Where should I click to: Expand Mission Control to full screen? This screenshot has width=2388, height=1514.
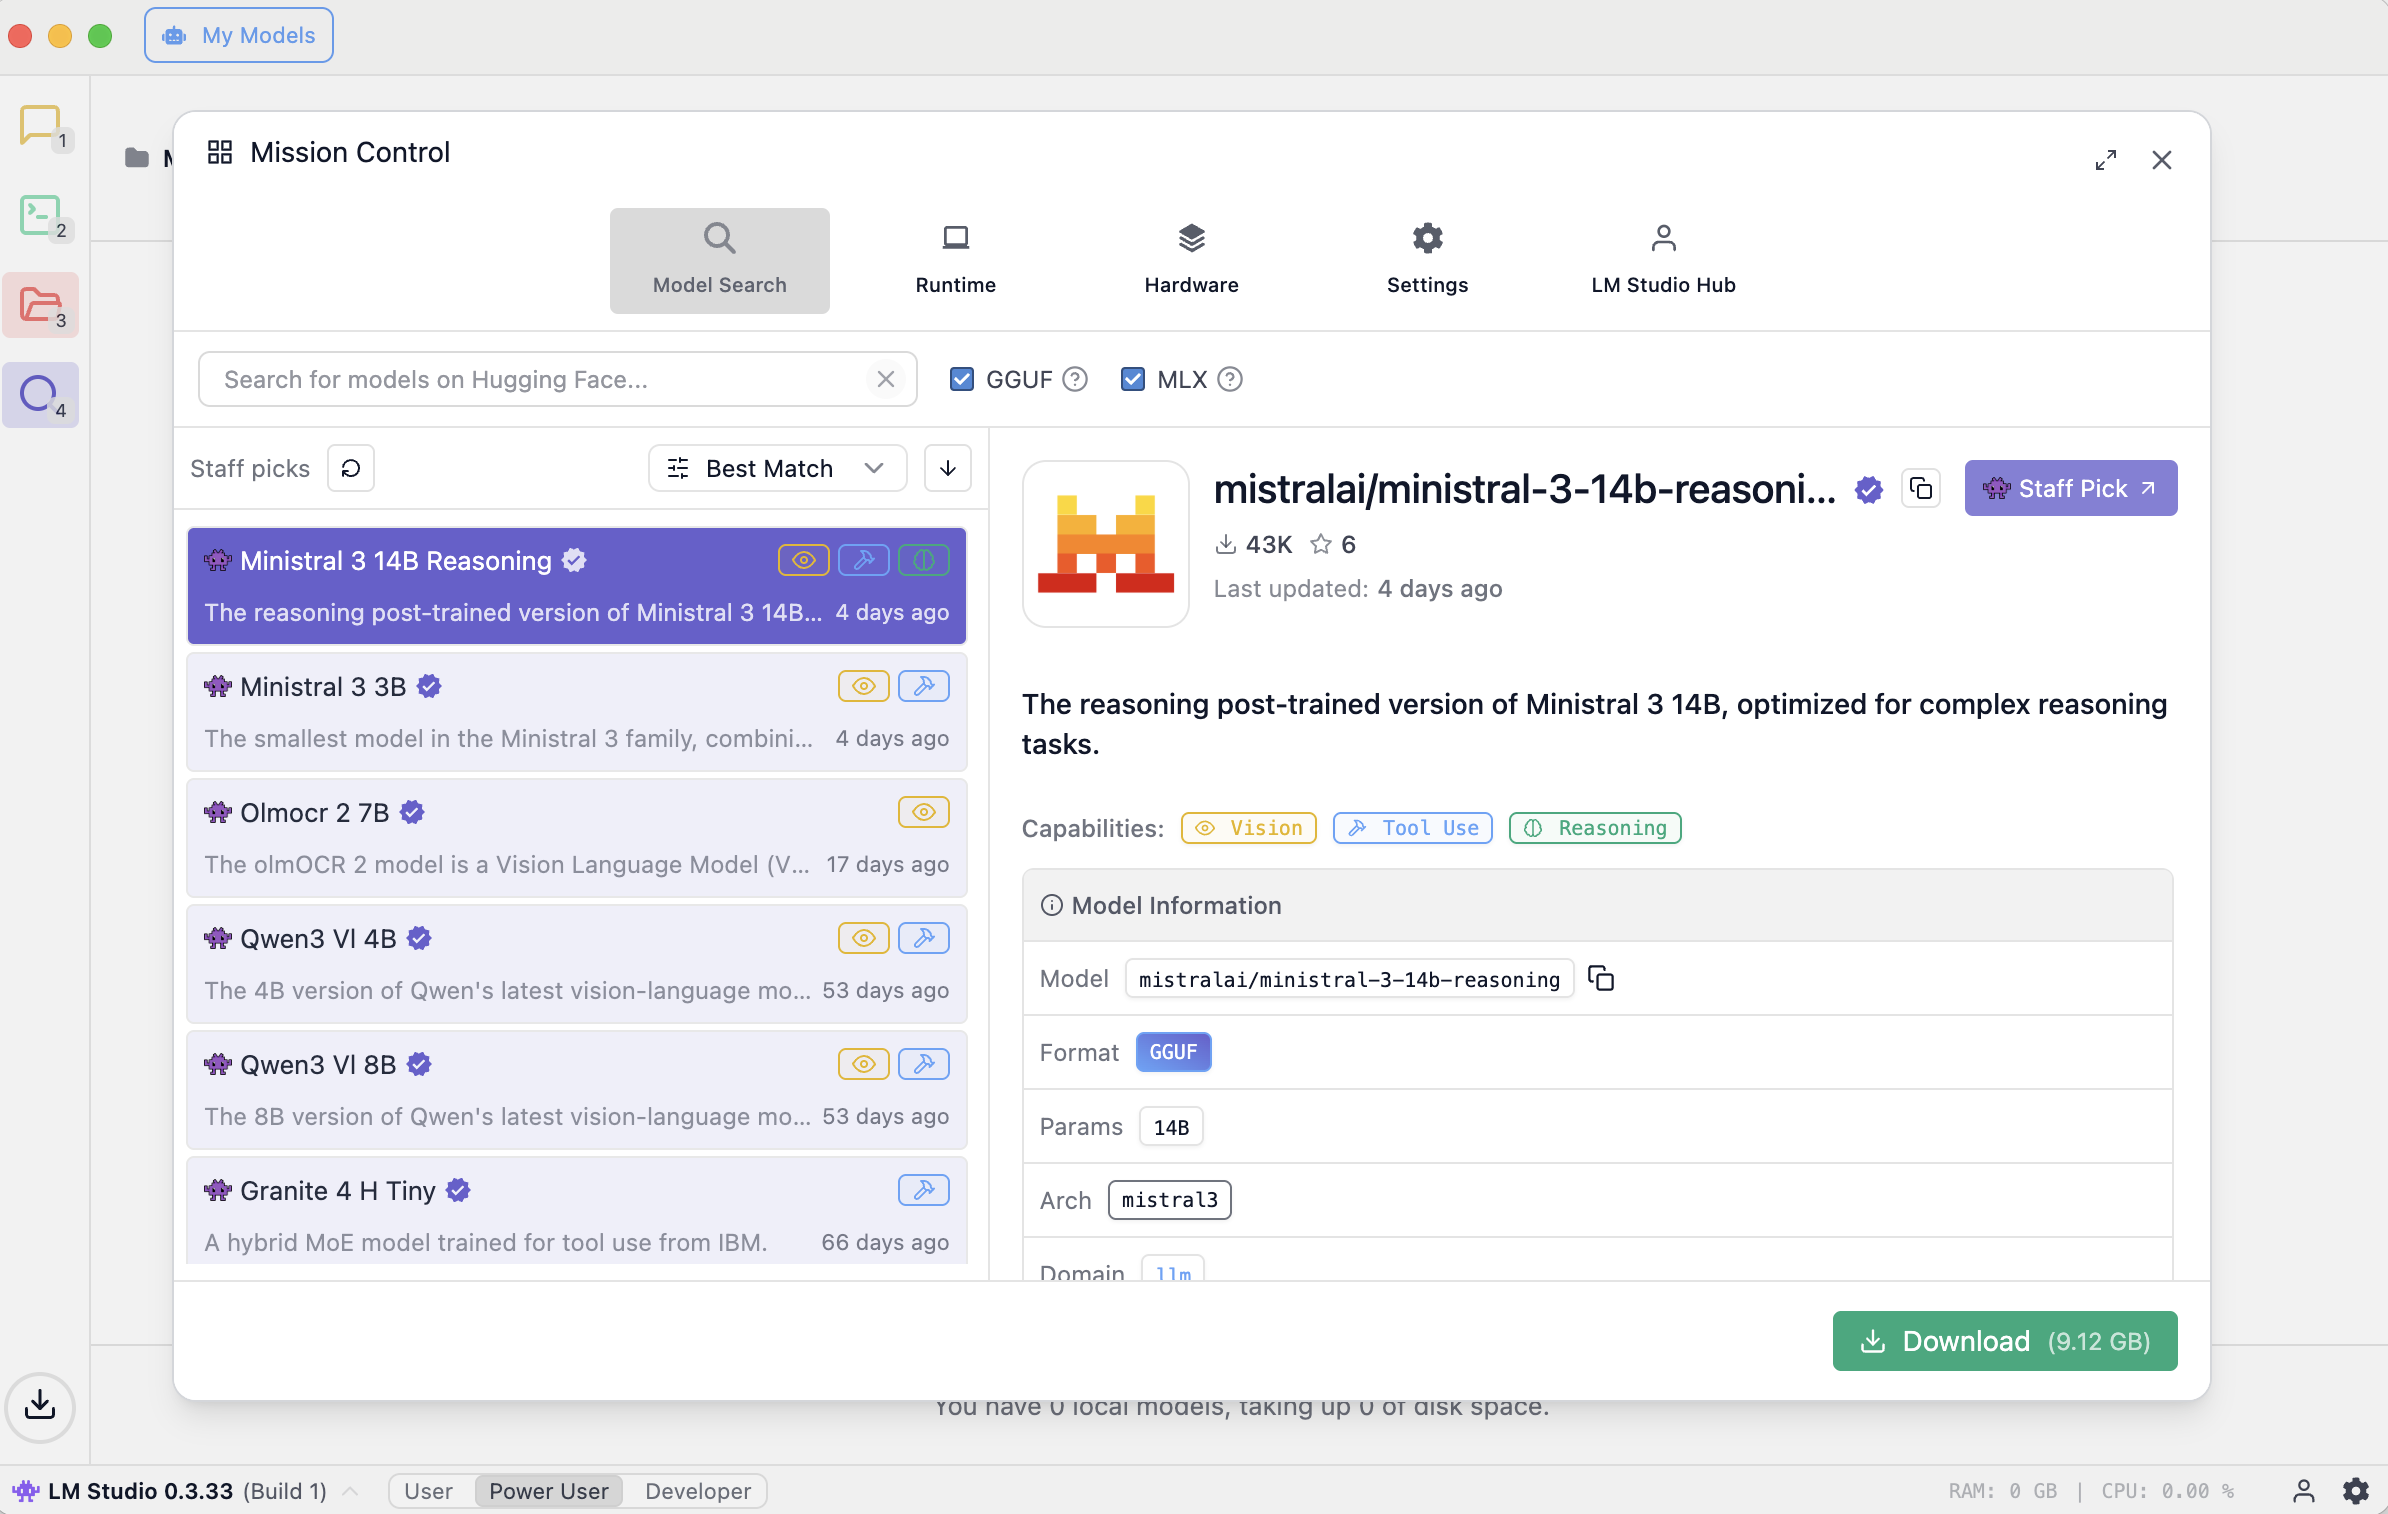2106,160
